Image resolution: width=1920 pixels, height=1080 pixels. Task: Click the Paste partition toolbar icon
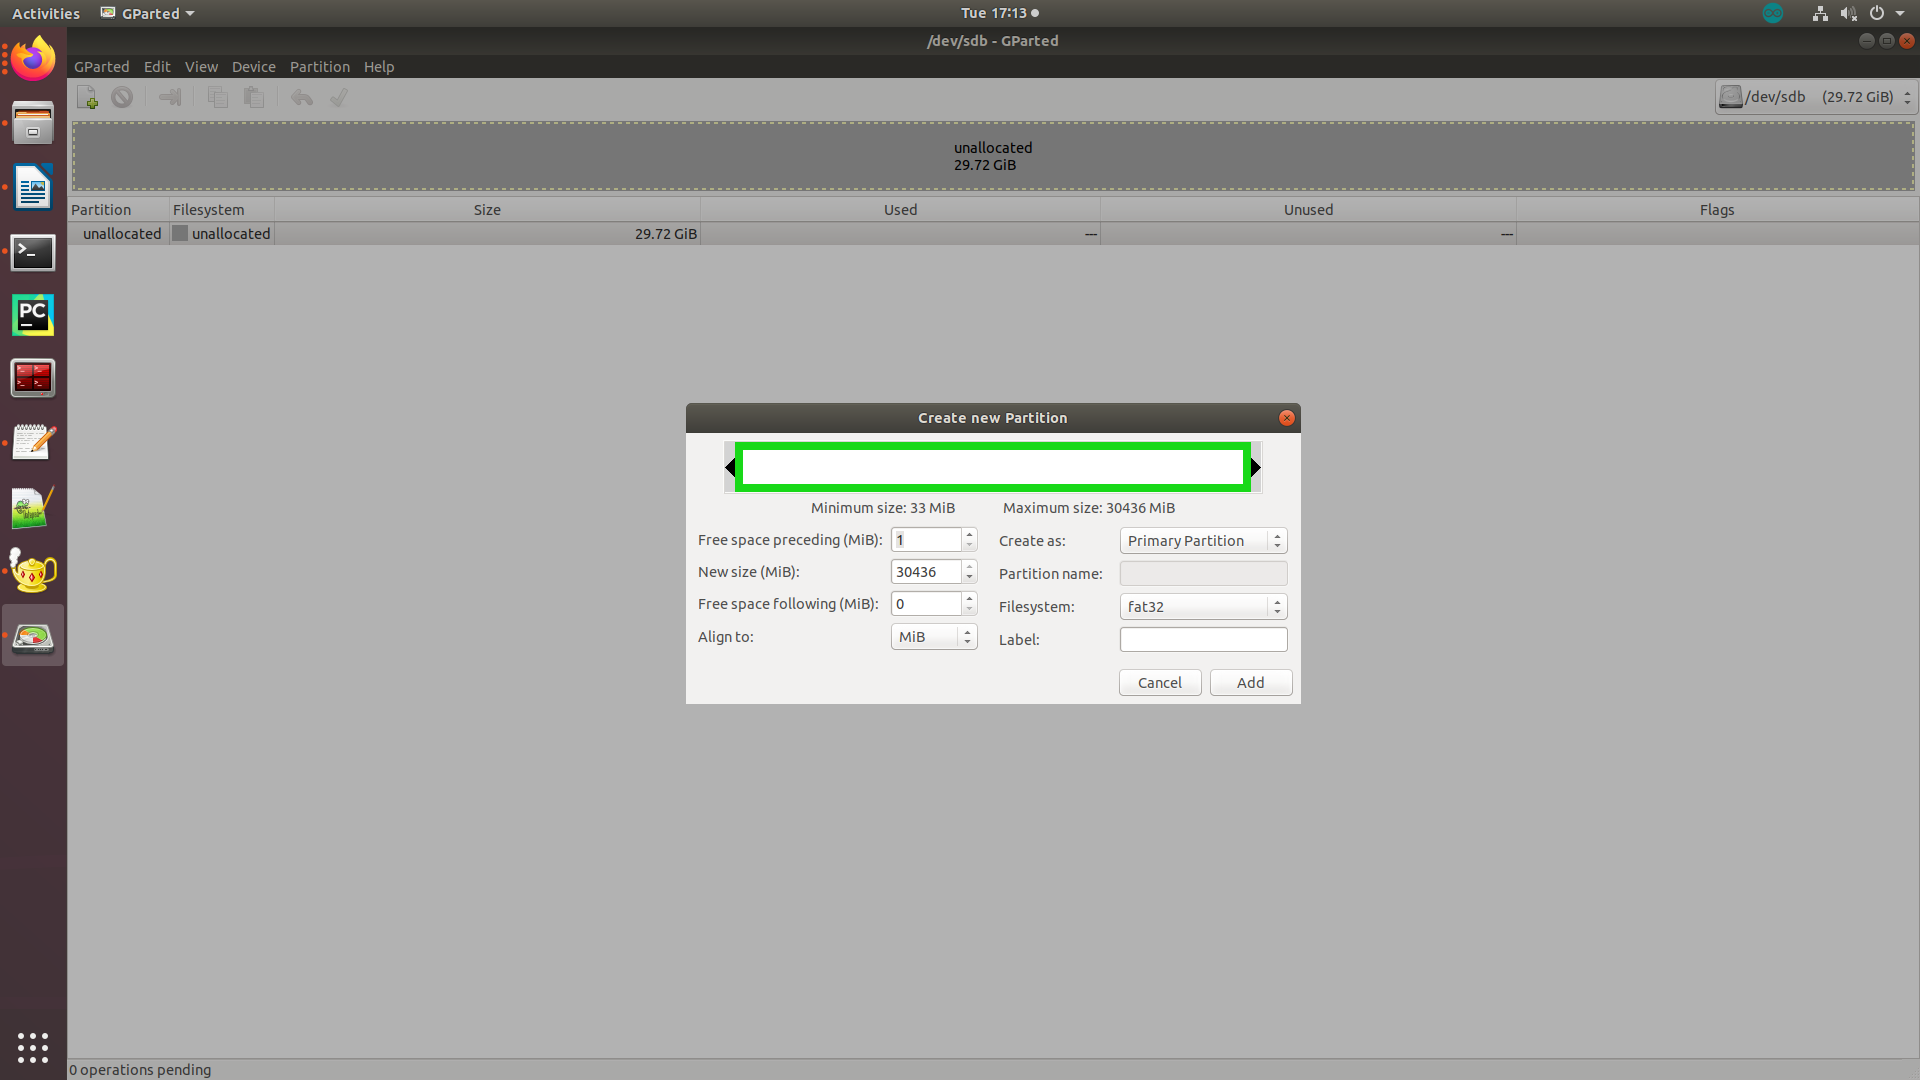click(x=254, y=96)
